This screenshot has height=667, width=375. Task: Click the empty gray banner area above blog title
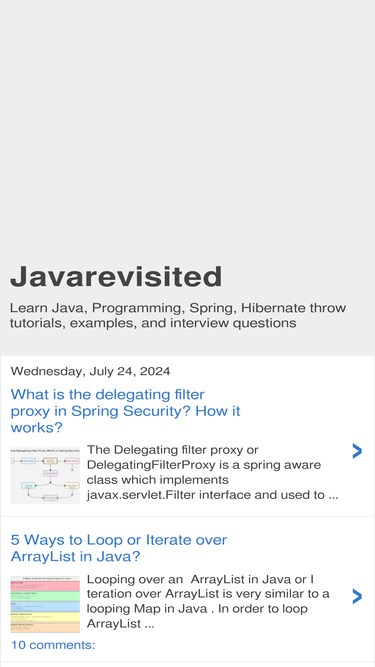coord(188,128)
